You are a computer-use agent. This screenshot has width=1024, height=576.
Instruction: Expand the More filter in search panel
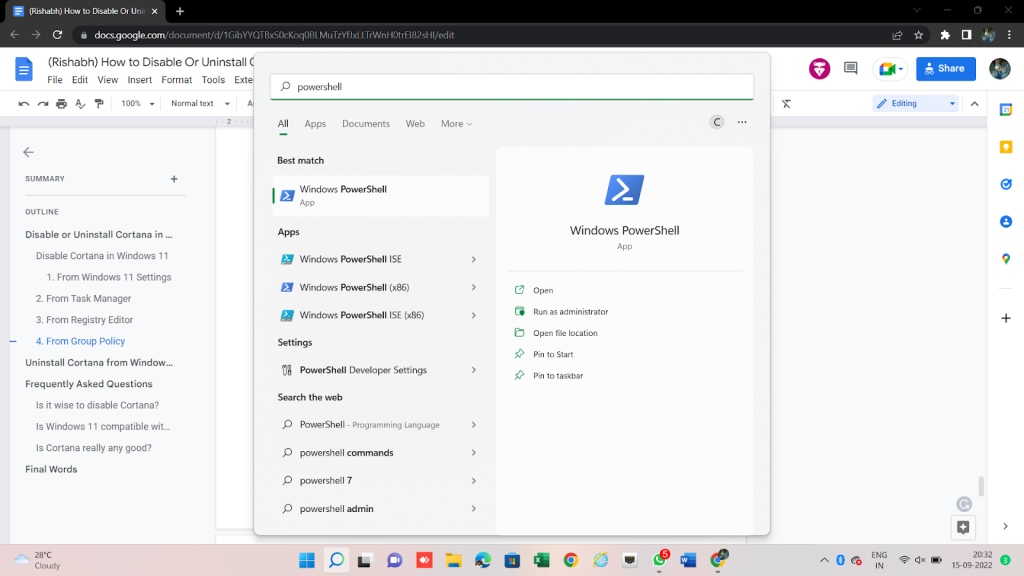(456, 124)
